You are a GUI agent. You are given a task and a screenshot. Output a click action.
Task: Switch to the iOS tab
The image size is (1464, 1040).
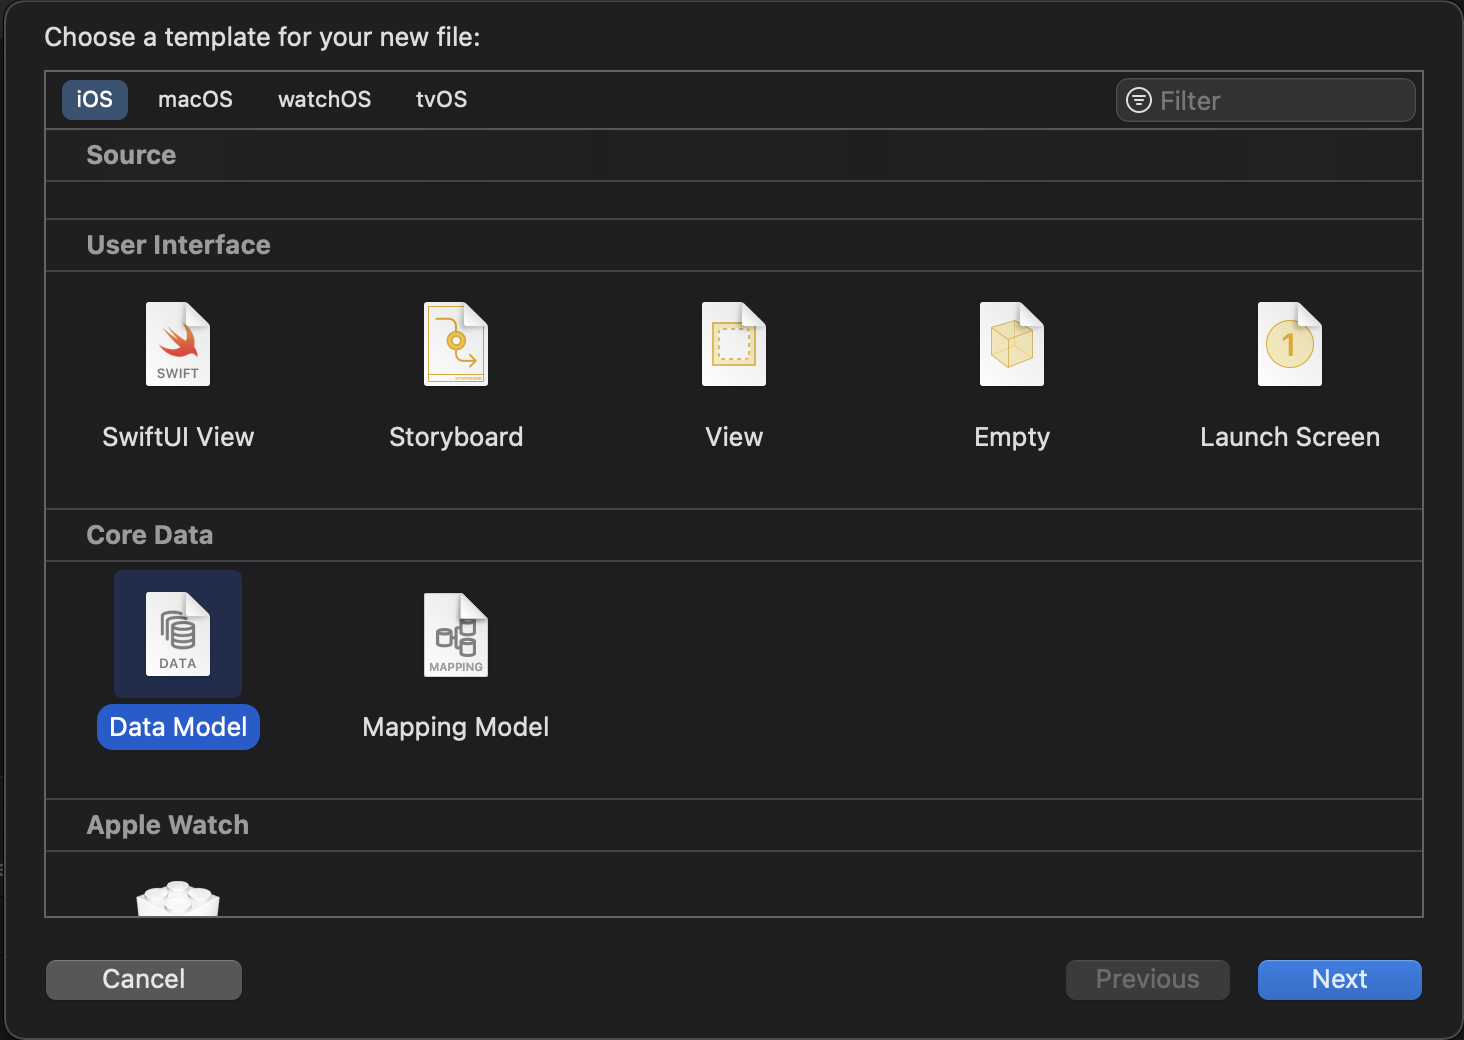click(x=95, y=100)
